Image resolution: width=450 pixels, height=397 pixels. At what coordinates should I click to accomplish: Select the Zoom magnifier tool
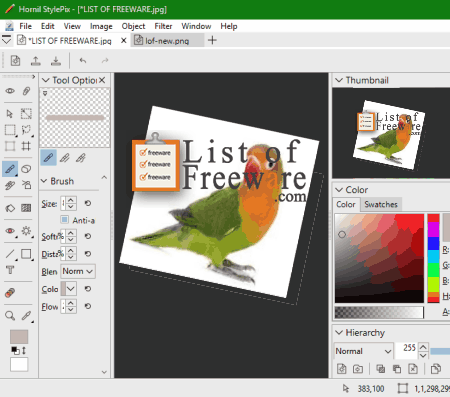tap(10, 316)
